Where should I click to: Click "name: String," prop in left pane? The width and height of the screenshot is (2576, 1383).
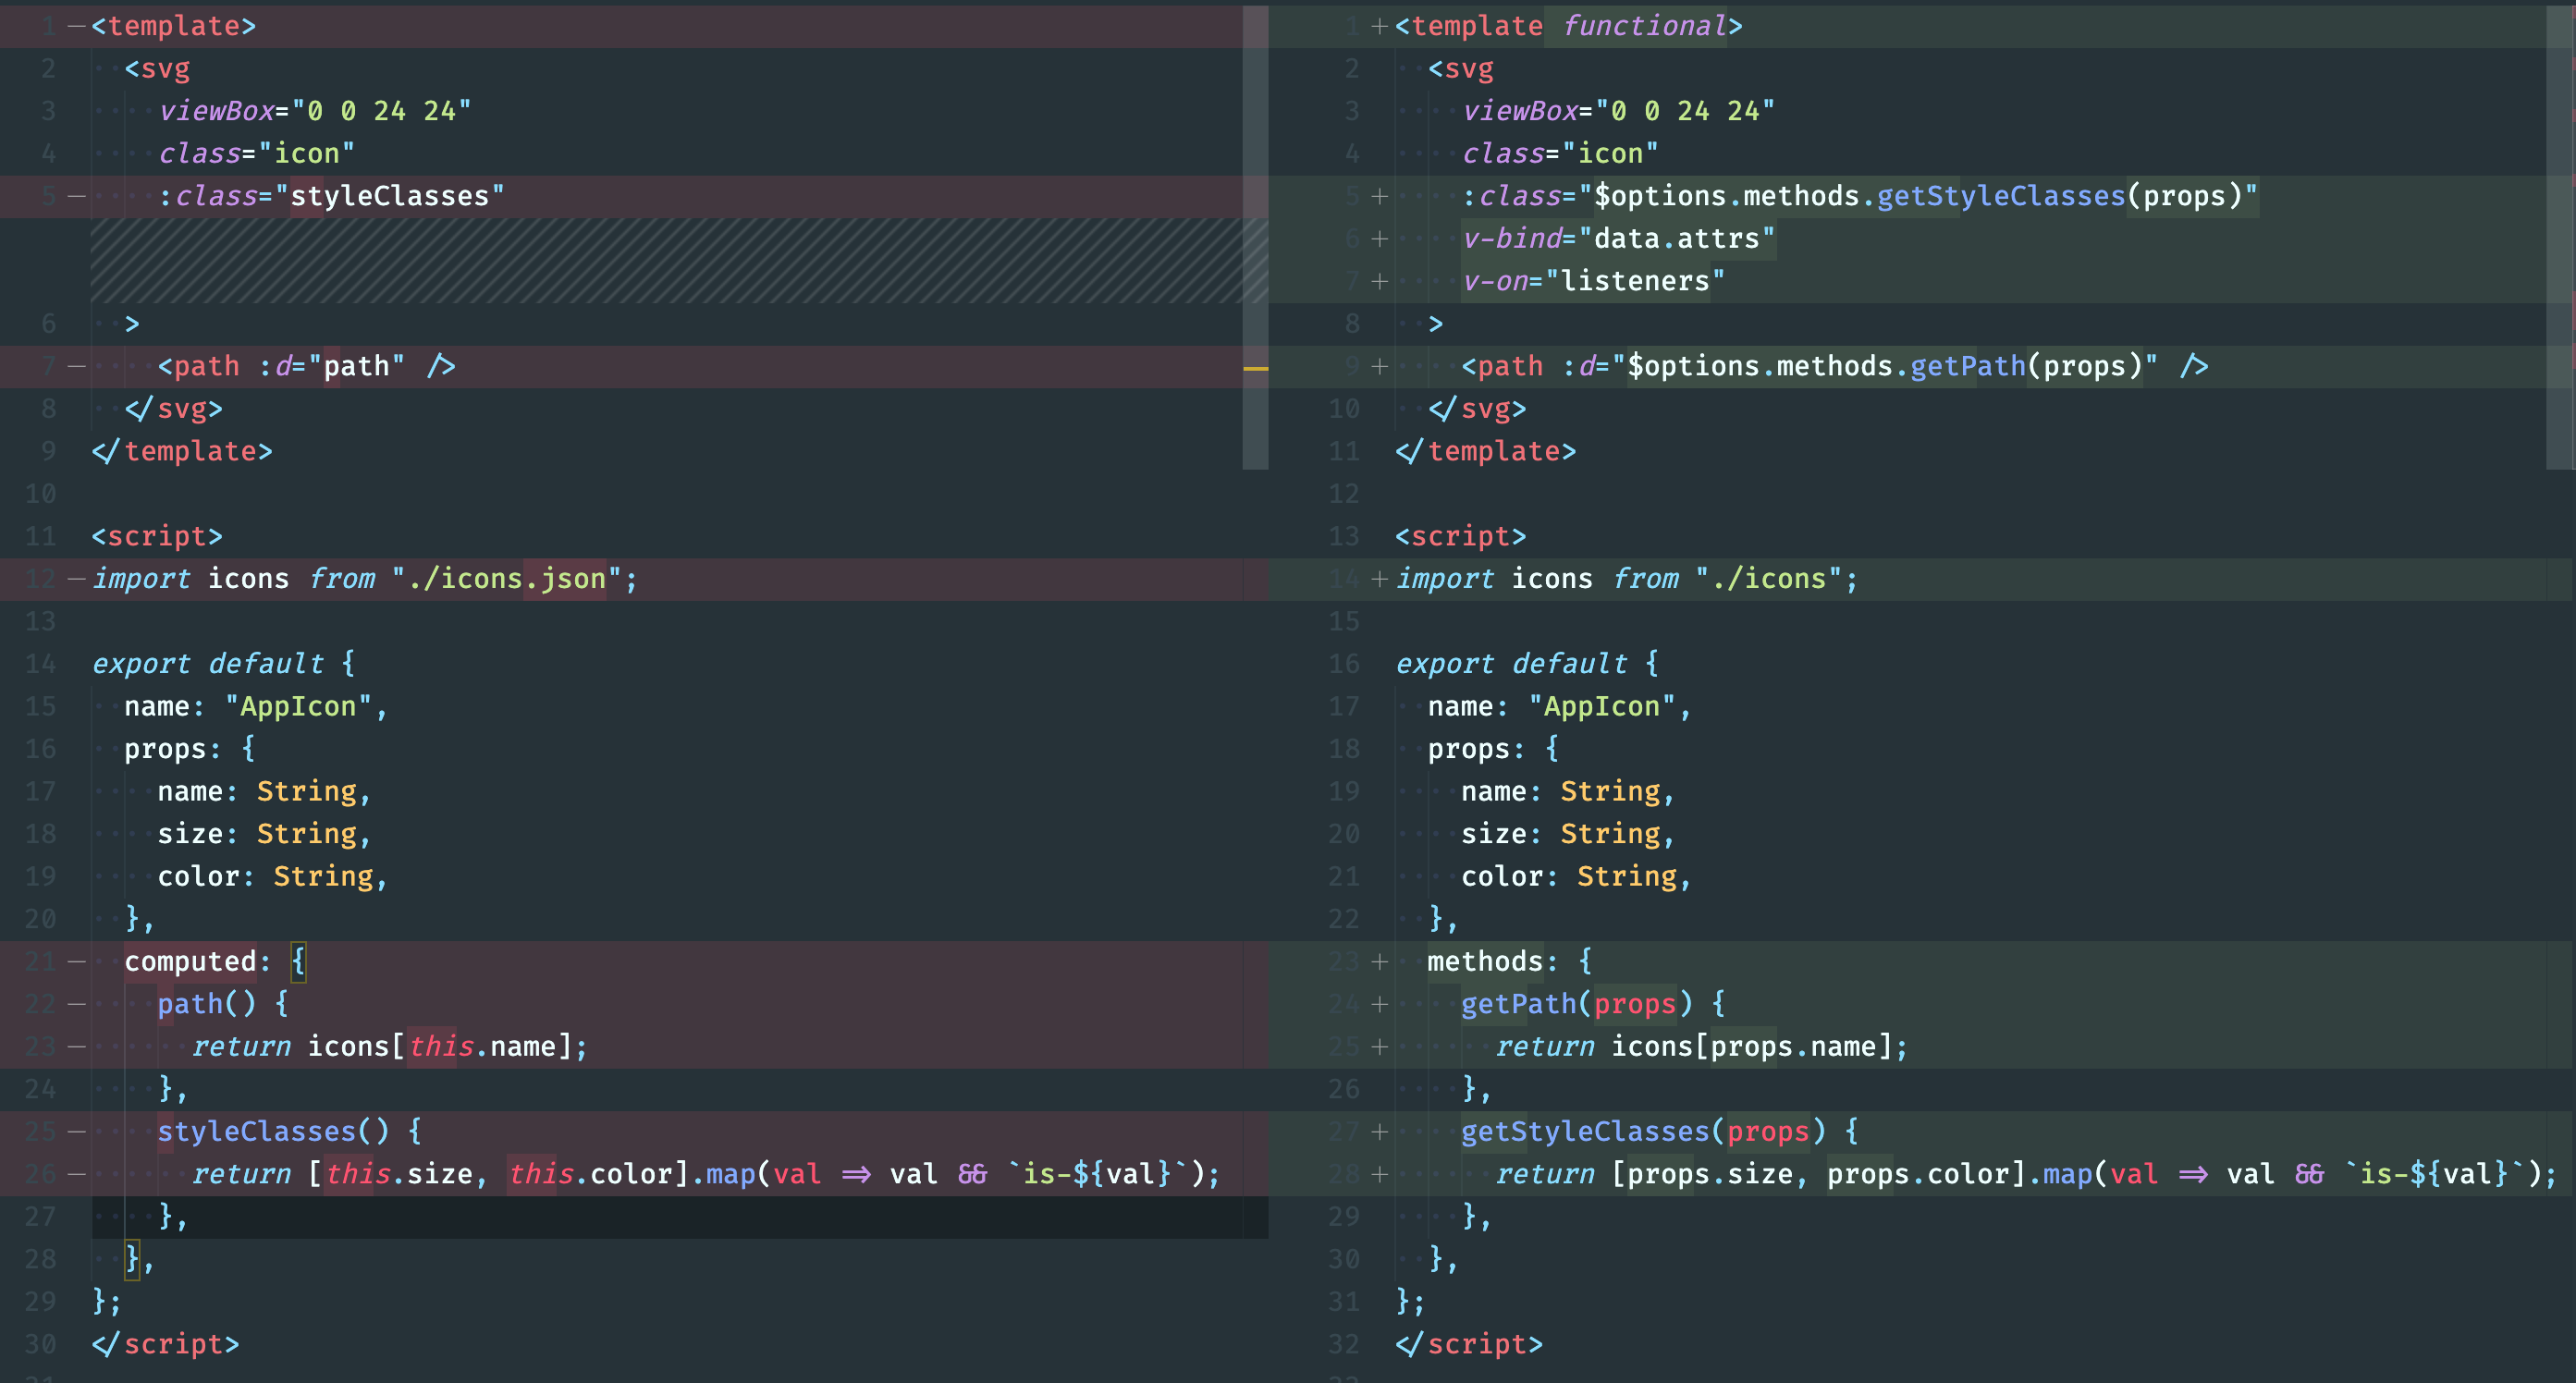coord(265,791)
